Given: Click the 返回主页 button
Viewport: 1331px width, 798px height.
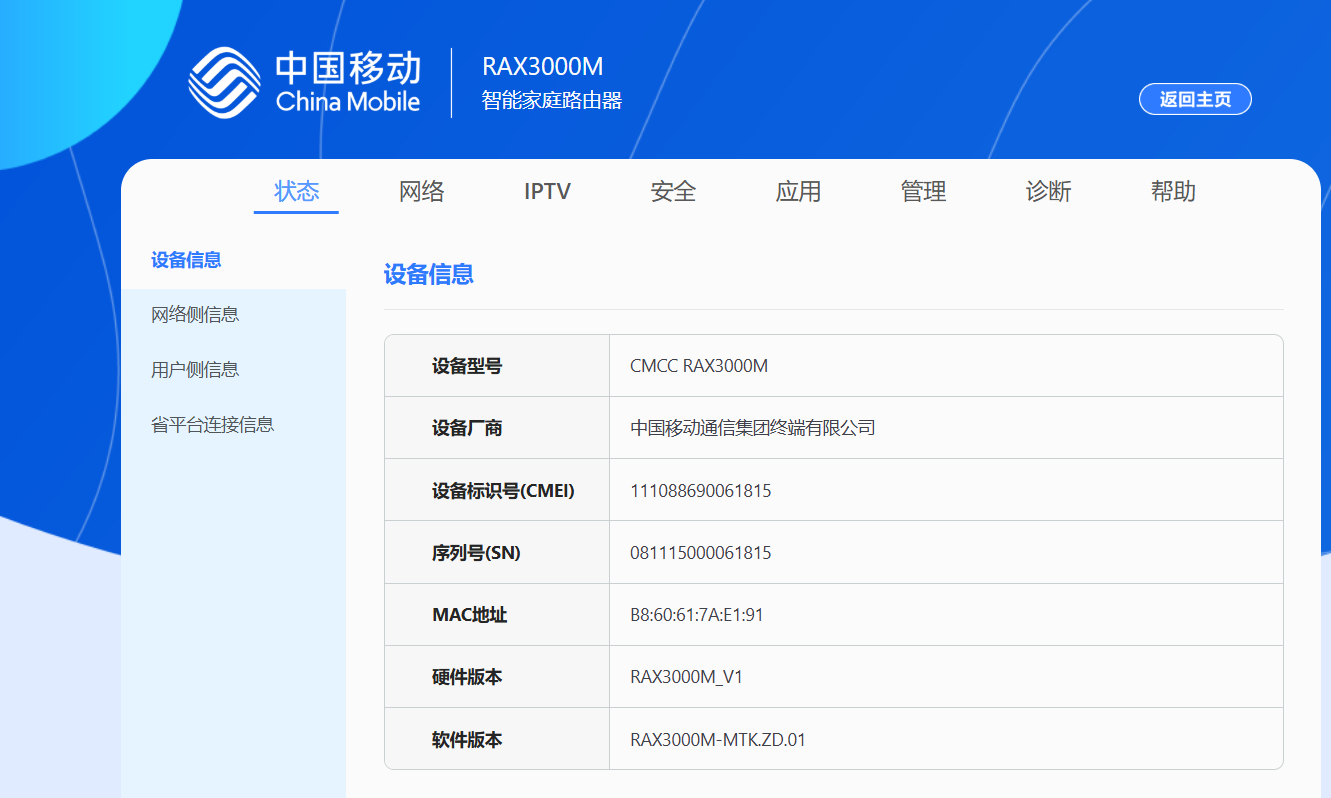Looking at the screenshot, I should click(1195, 99).
